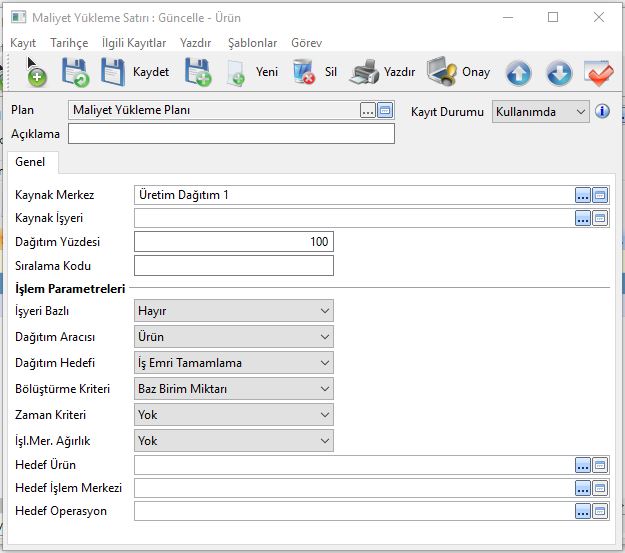625x553 pixels.
Task: Delete the record with Sil
Action: (318, 73)
